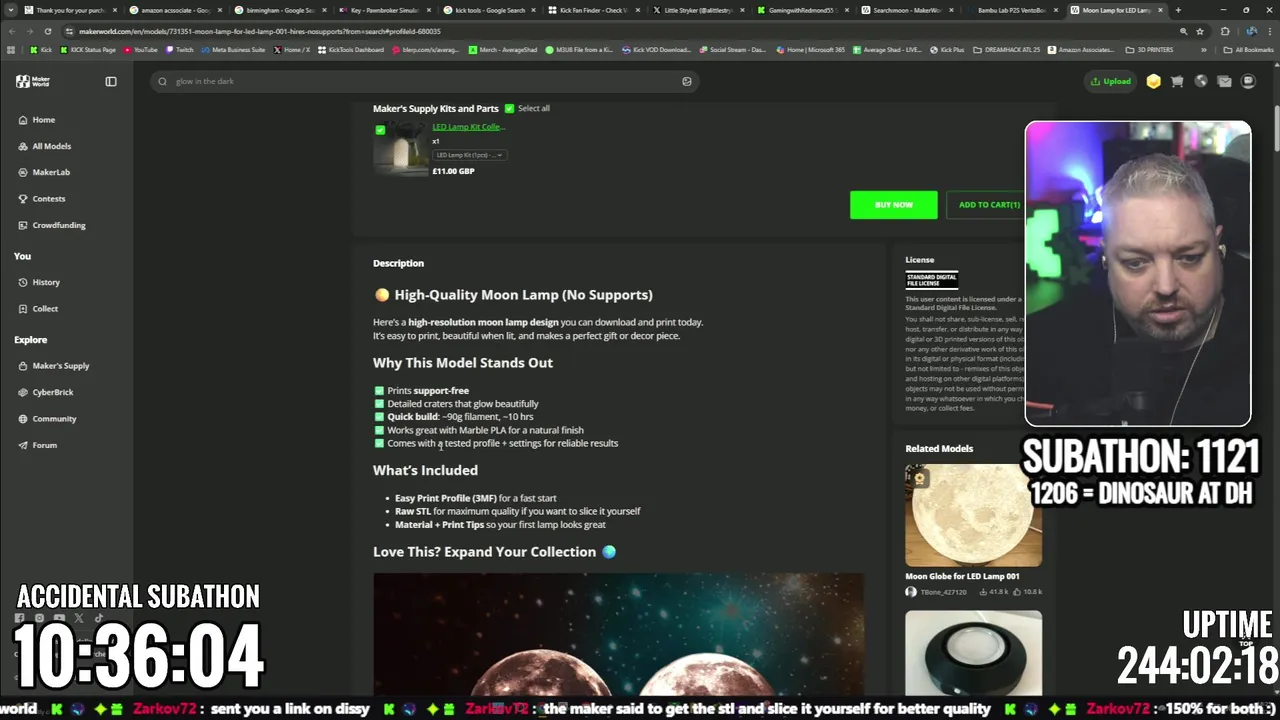Open the 'KICK Status Page' bookmark
The width and height of the screenshot is (1280, 720).
coord(89,49)
